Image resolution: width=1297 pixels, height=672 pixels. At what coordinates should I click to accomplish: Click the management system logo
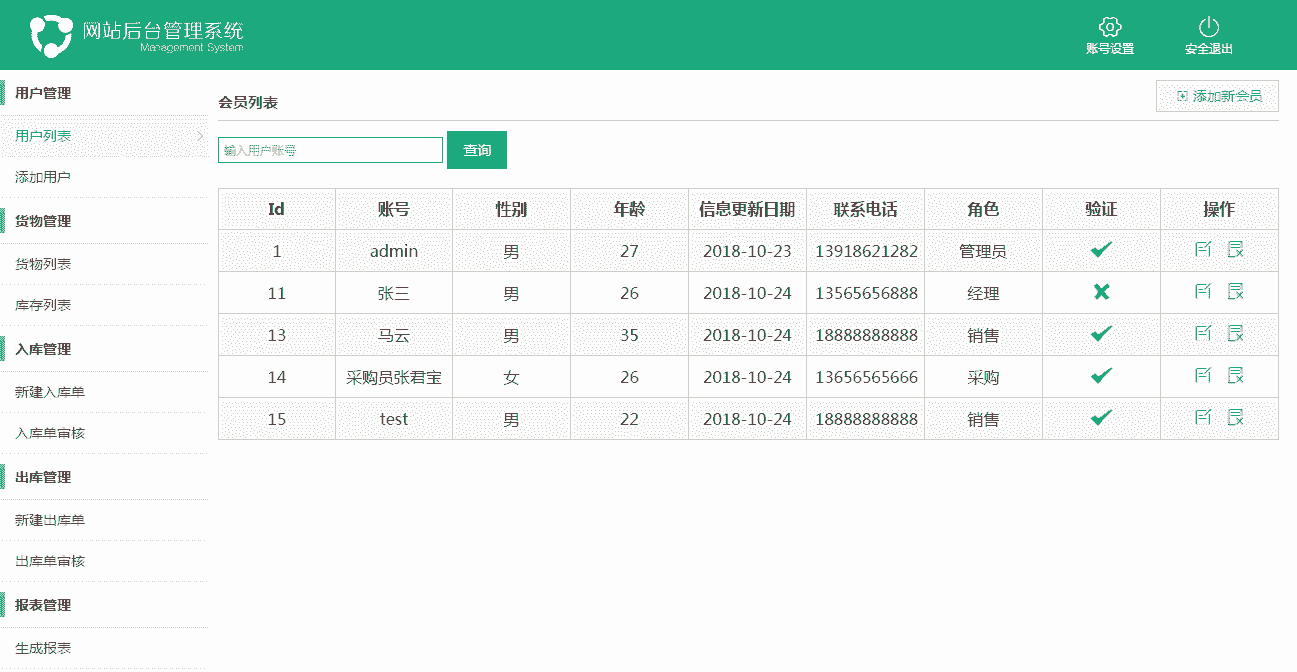point(51,35)
